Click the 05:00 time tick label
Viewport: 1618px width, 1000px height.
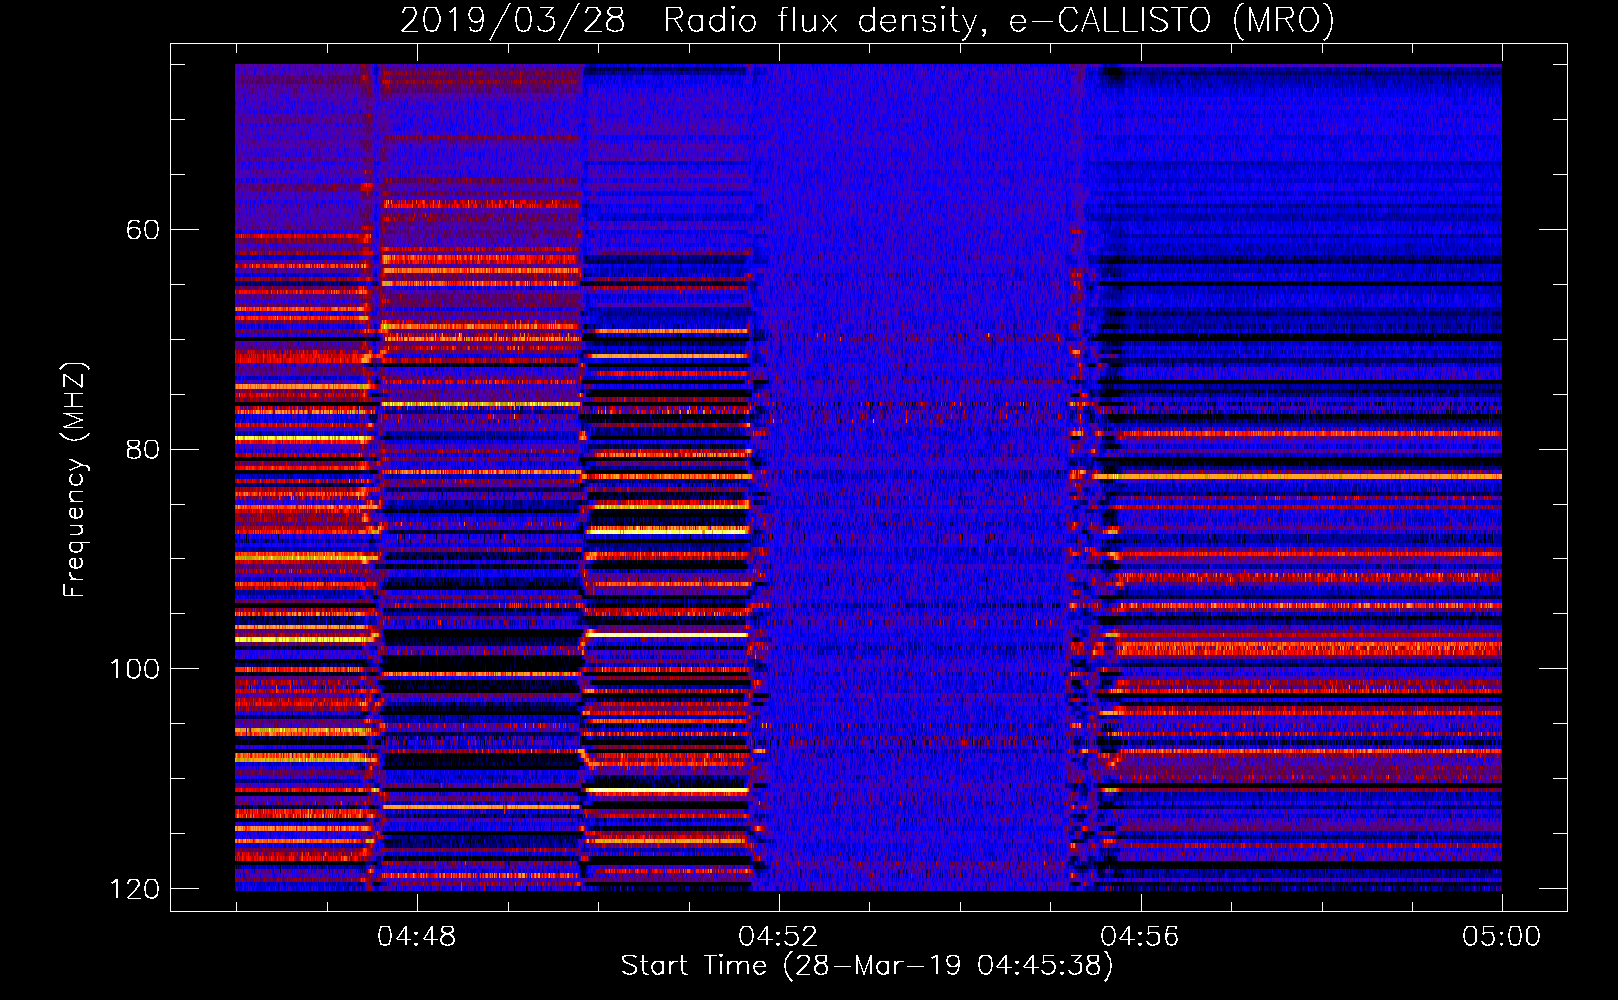tap(1502, 936)
